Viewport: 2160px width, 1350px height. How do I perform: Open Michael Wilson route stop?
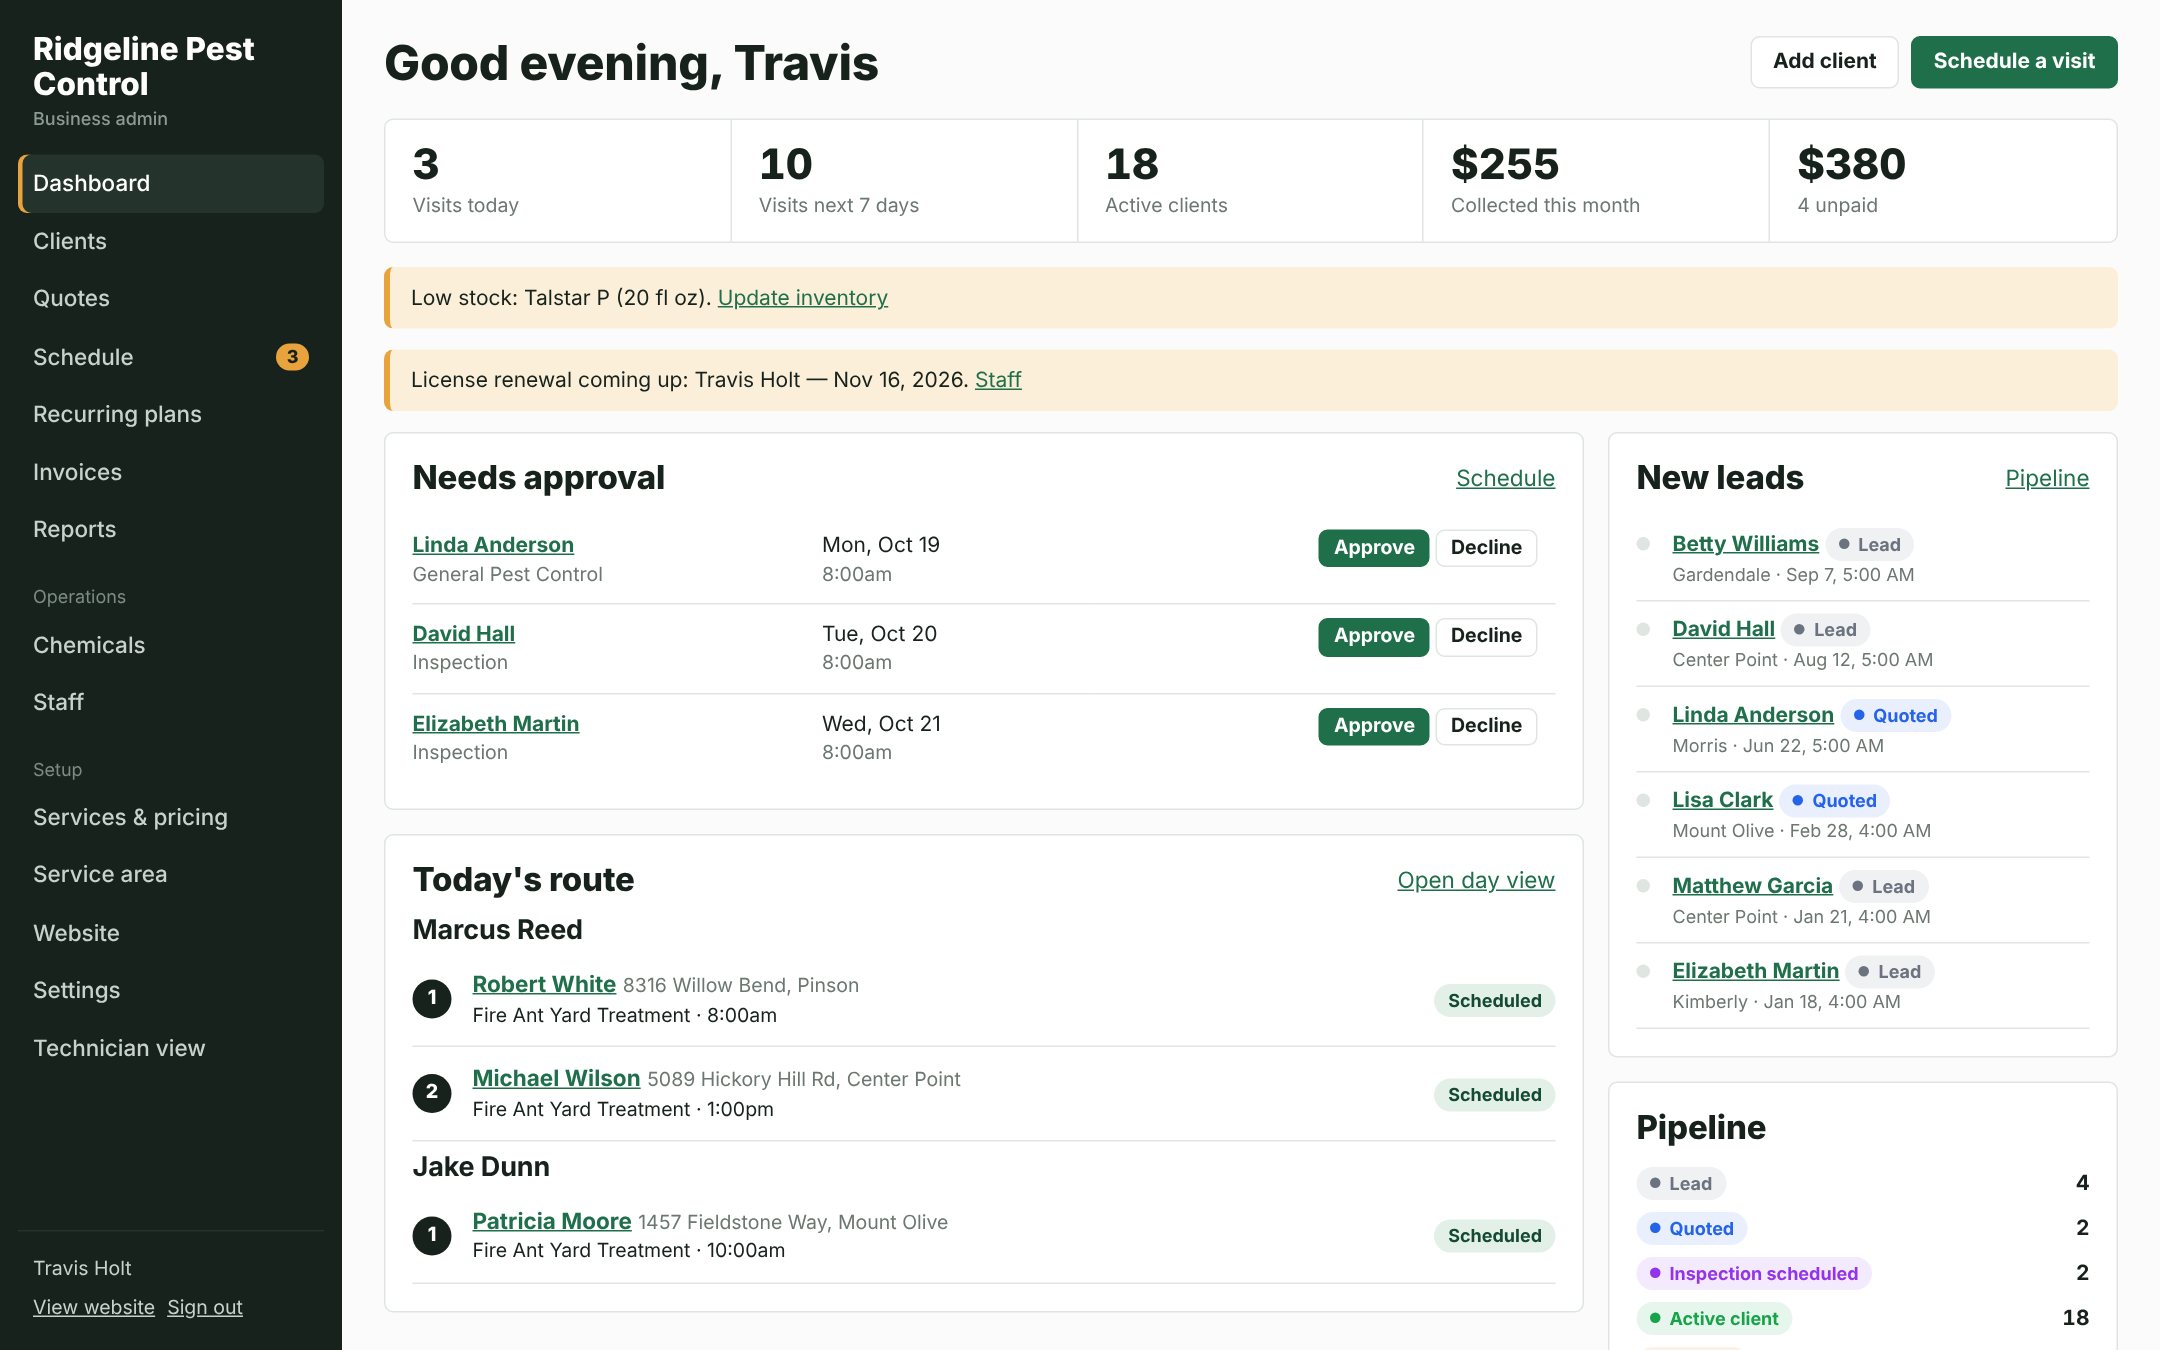pyautogui.click(x=556, y=1078)
